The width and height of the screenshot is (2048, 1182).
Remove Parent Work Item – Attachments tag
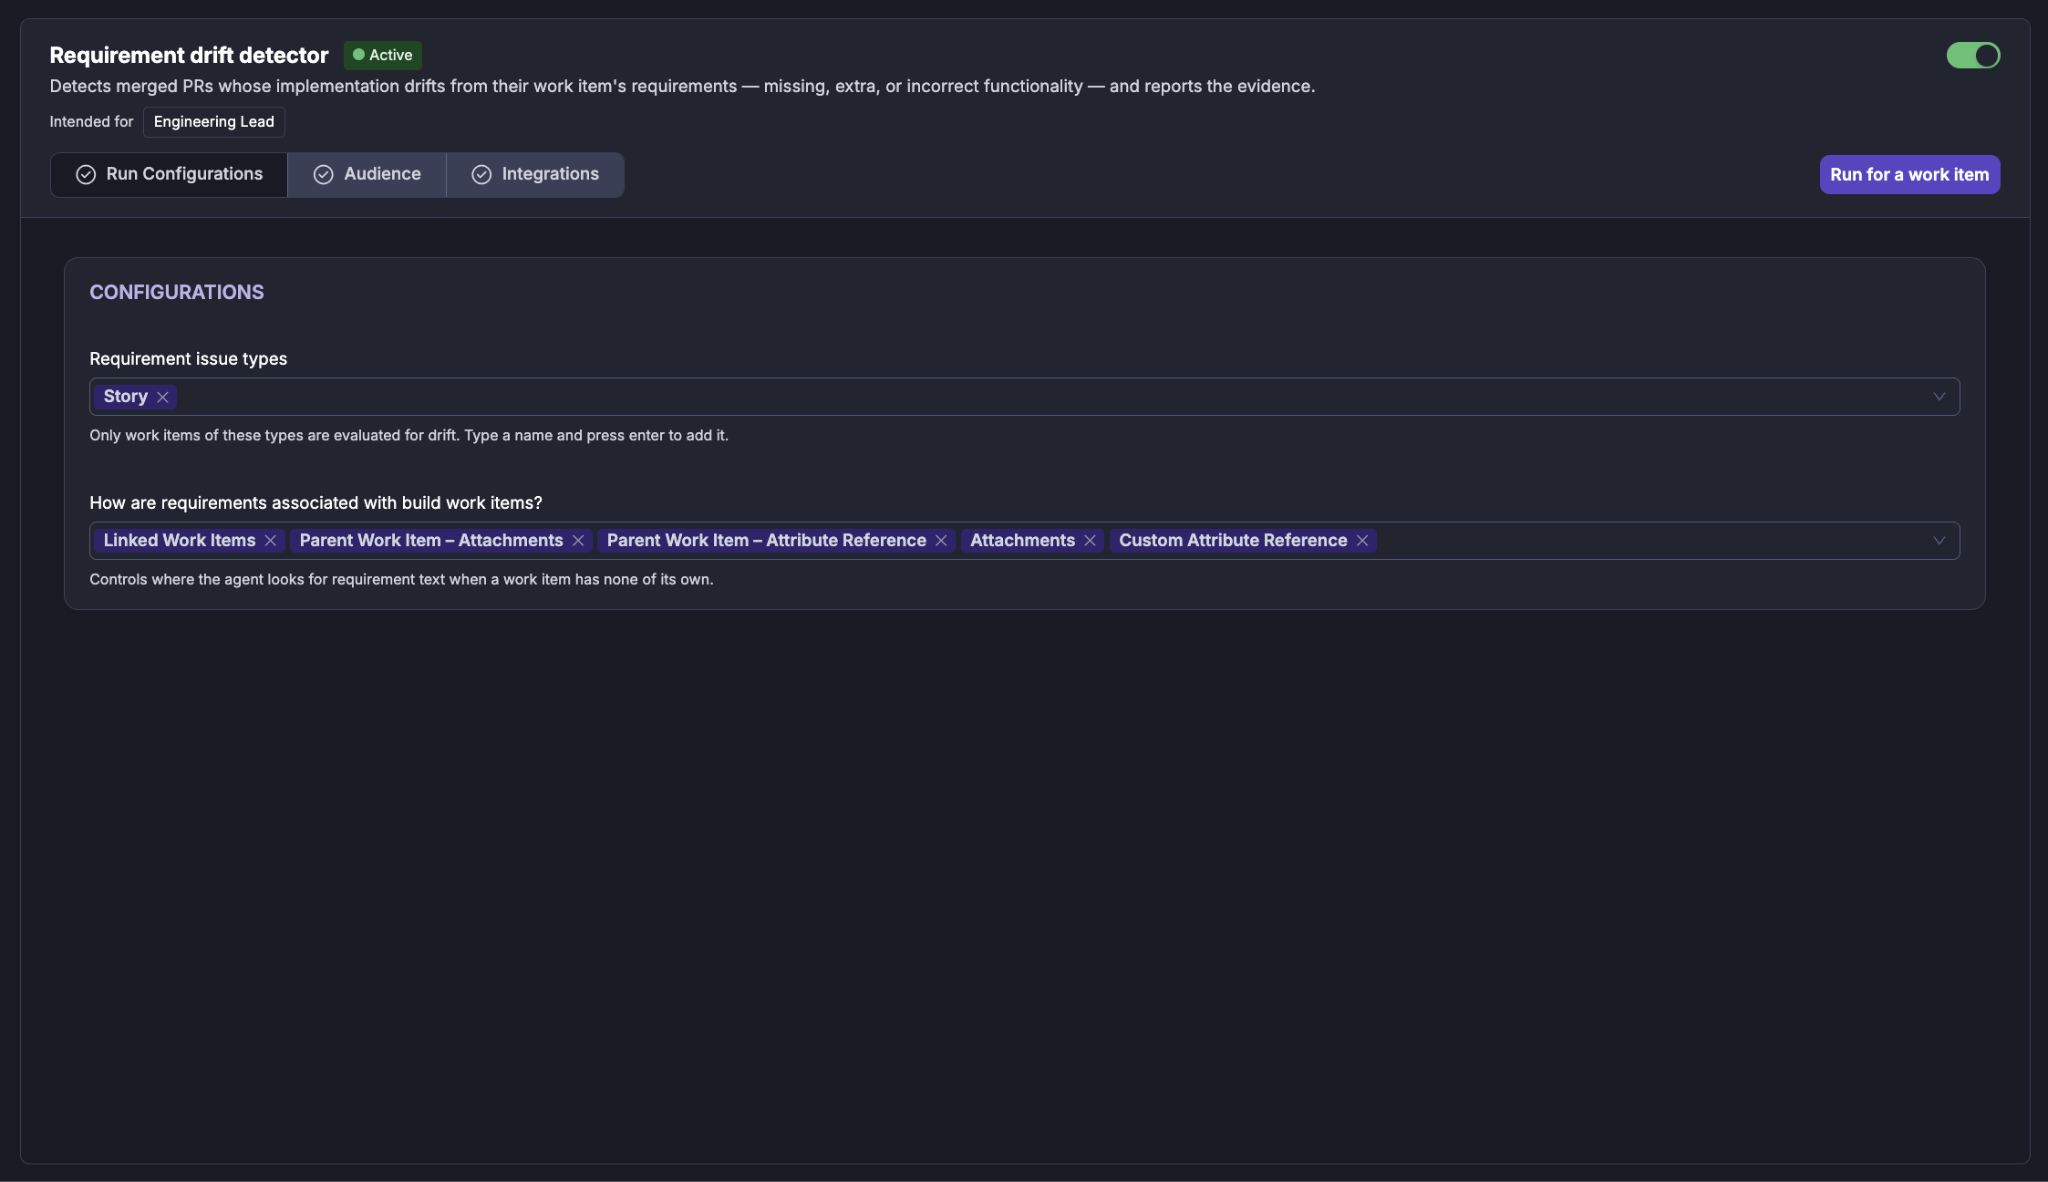tap(578, 541)
